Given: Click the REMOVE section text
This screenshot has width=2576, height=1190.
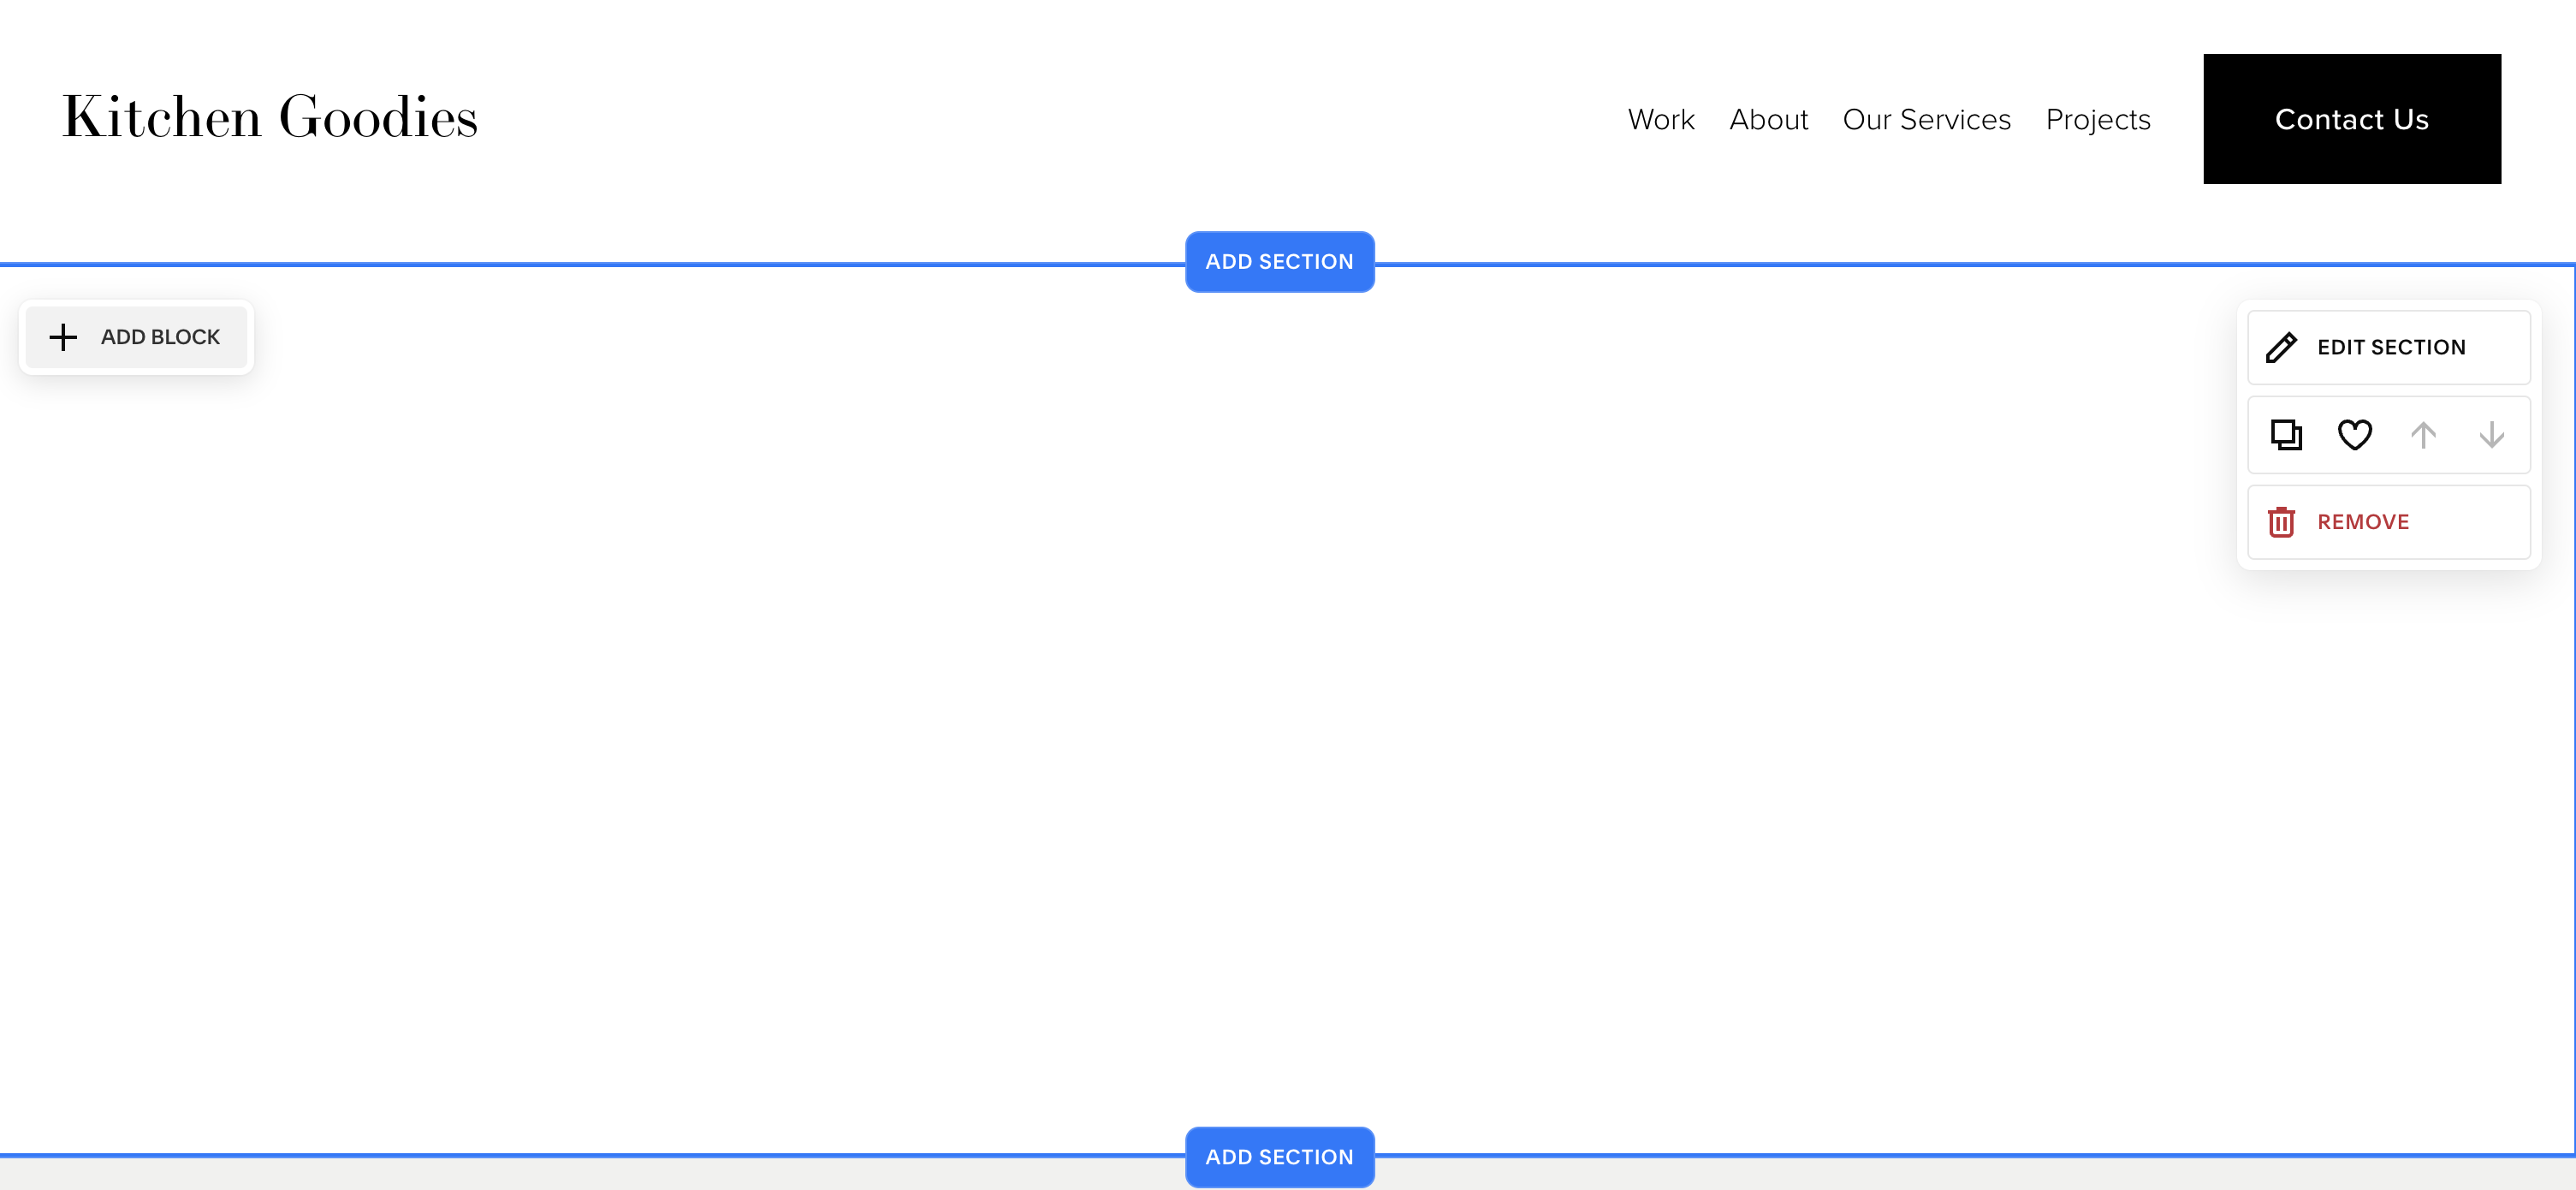Looking at the screenshot, I should [2363, 522].
